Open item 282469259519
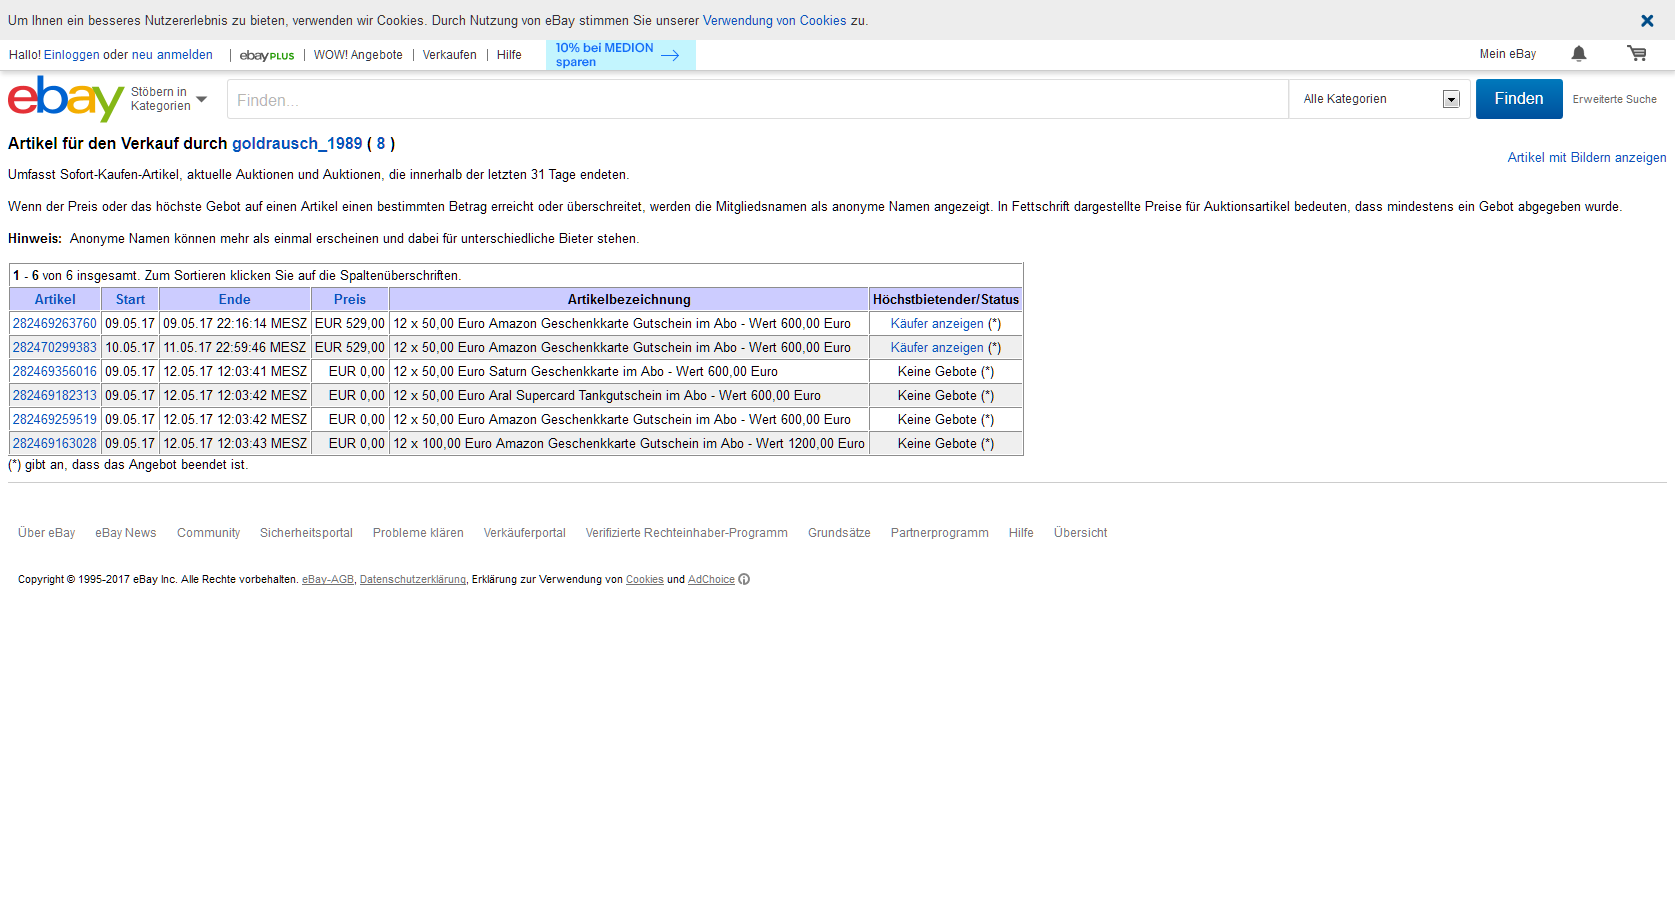Image resolution: width=1675 pixels, height=908 pixels. click(55, 420)
